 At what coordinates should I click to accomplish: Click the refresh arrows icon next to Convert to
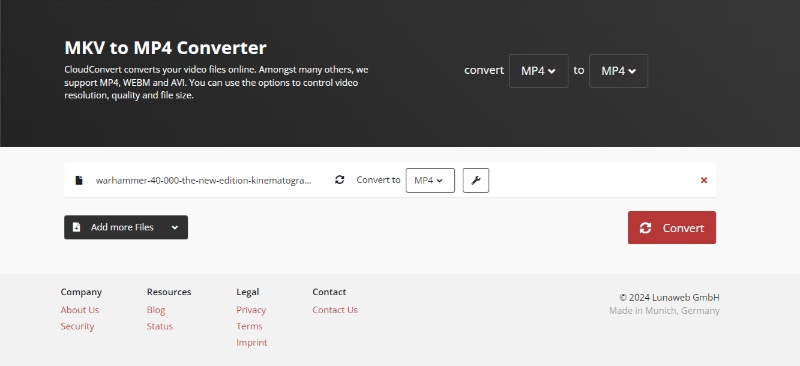[339, 180]
